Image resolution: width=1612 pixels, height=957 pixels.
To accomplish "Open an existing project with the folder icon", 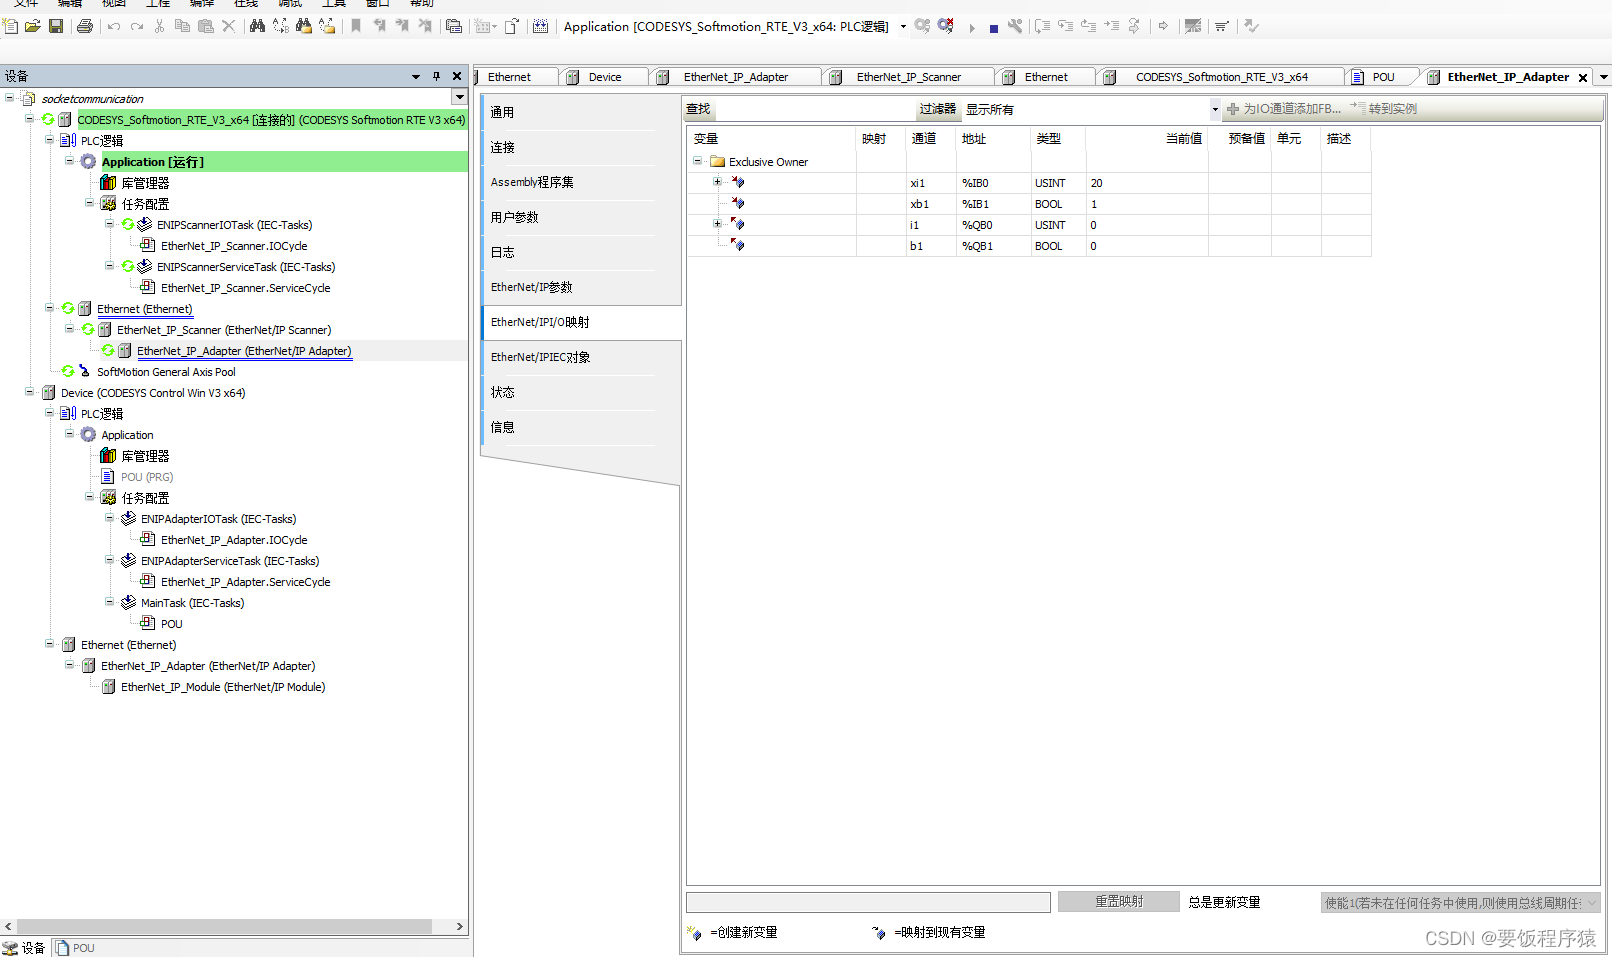I will pyautogui.click(x=32, y=26).
